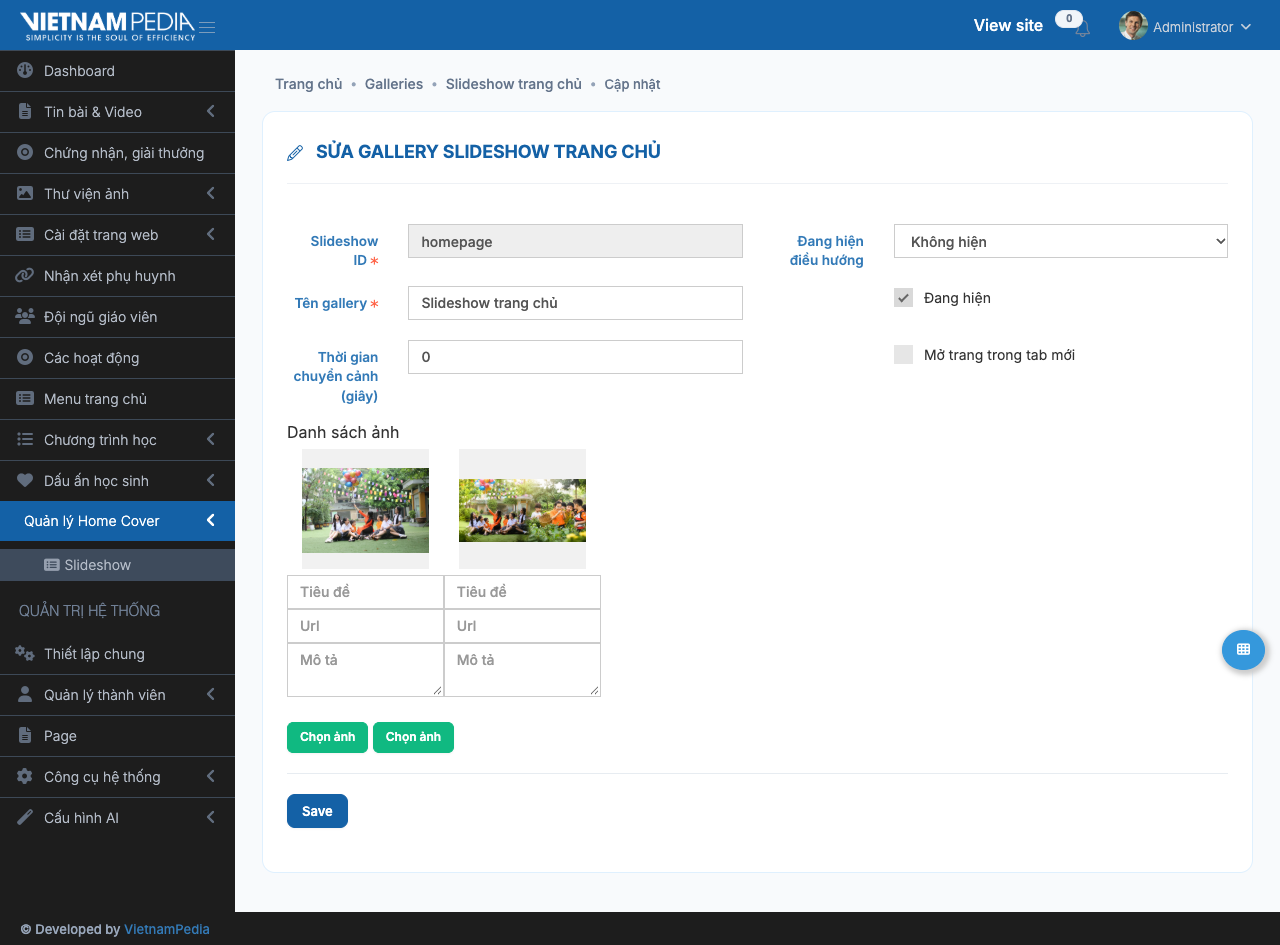
Task: Click the VietnamPedia footer link
Action: point(167,929)
